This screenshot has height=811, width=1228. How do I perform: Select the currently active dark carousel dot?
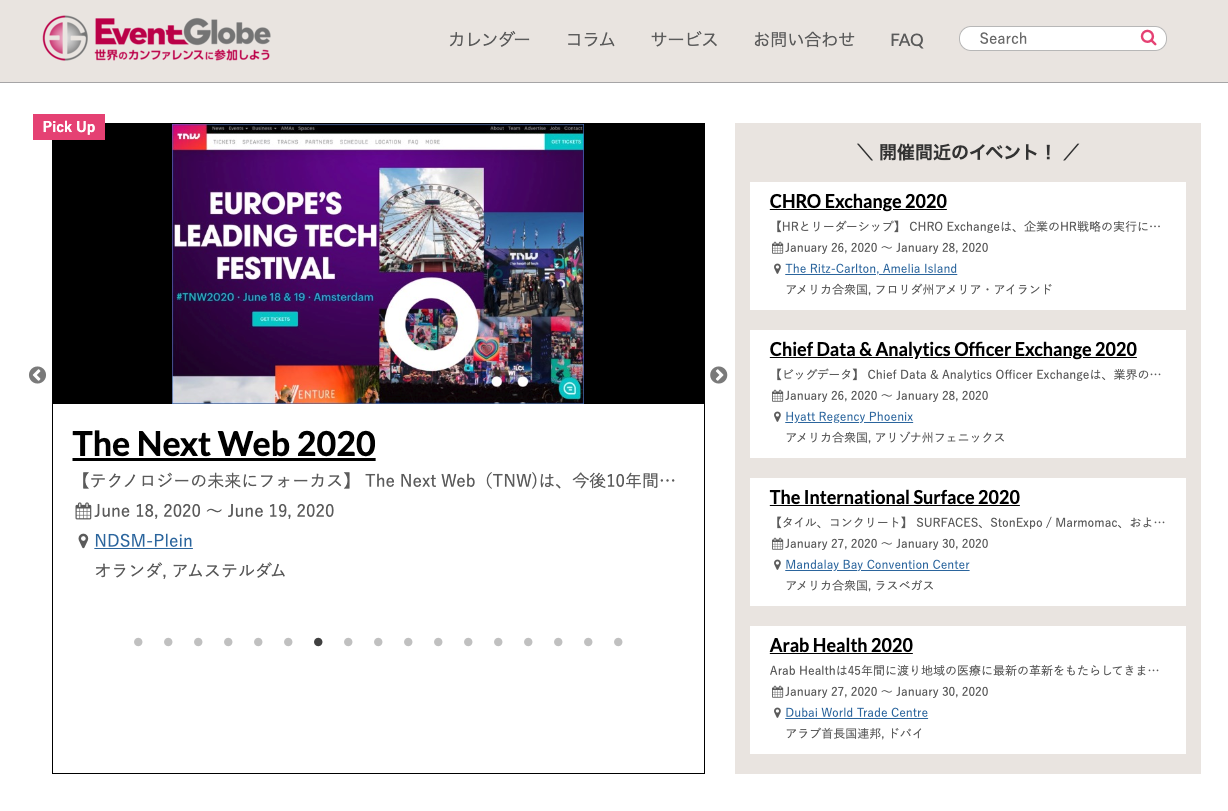tap(318, 642)
